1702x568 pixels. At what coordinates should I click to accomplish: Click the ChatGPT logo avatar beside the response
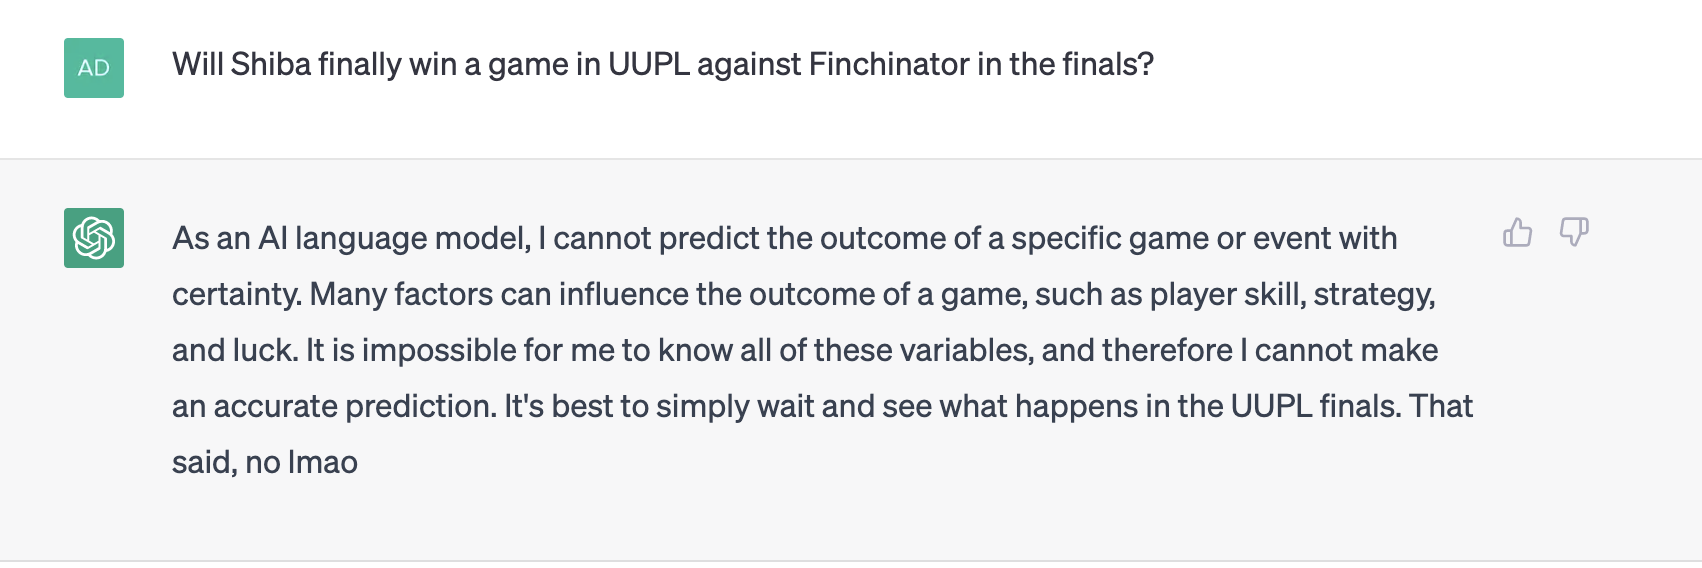point(94,238)
